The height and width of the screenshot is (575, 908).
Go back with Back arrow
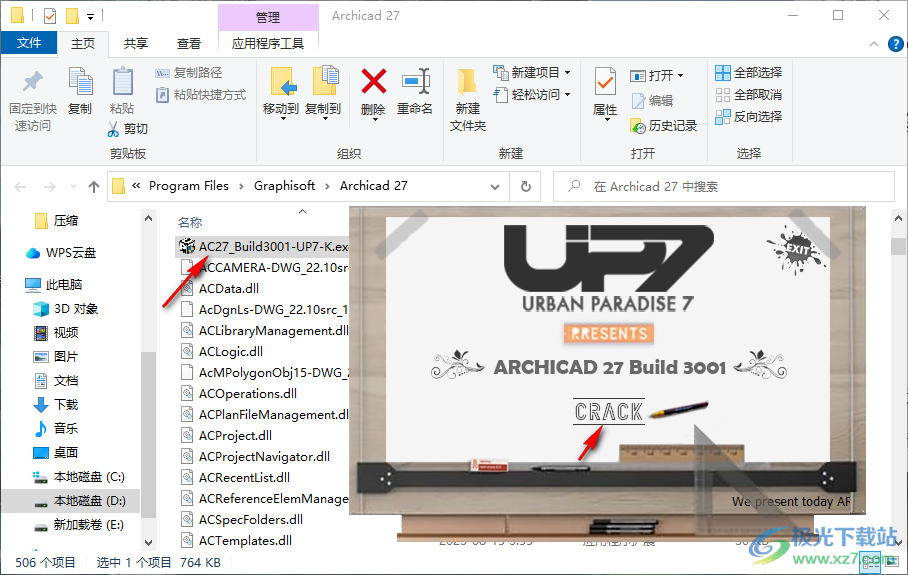[20, 186]
